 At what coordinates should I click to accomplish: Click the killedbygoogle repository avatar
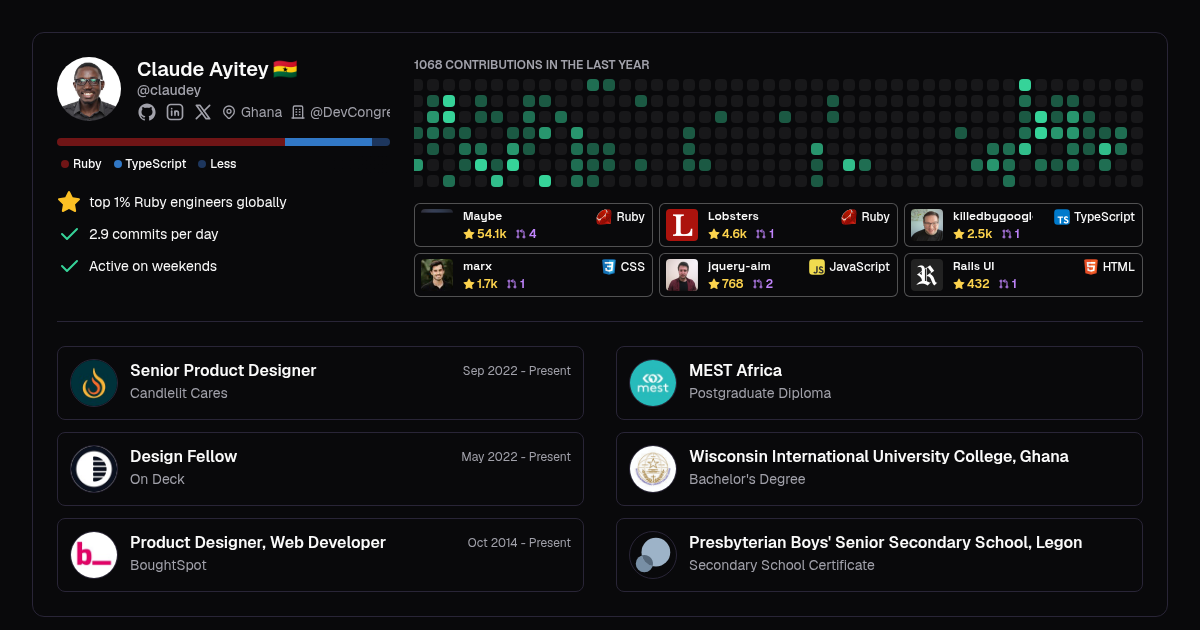click(x=927, y=225)
